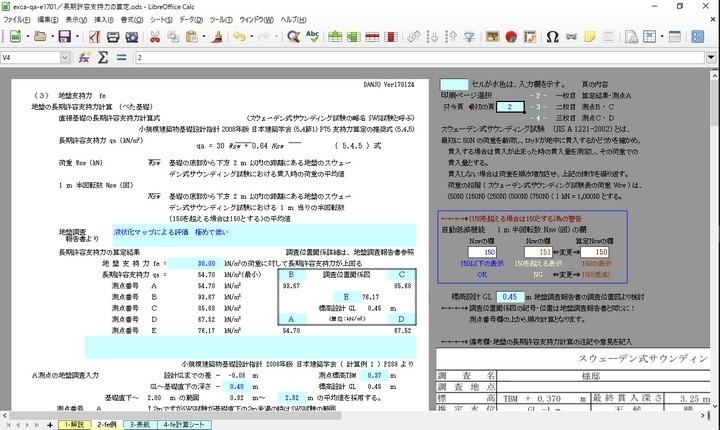Click the Print icon

113,36
